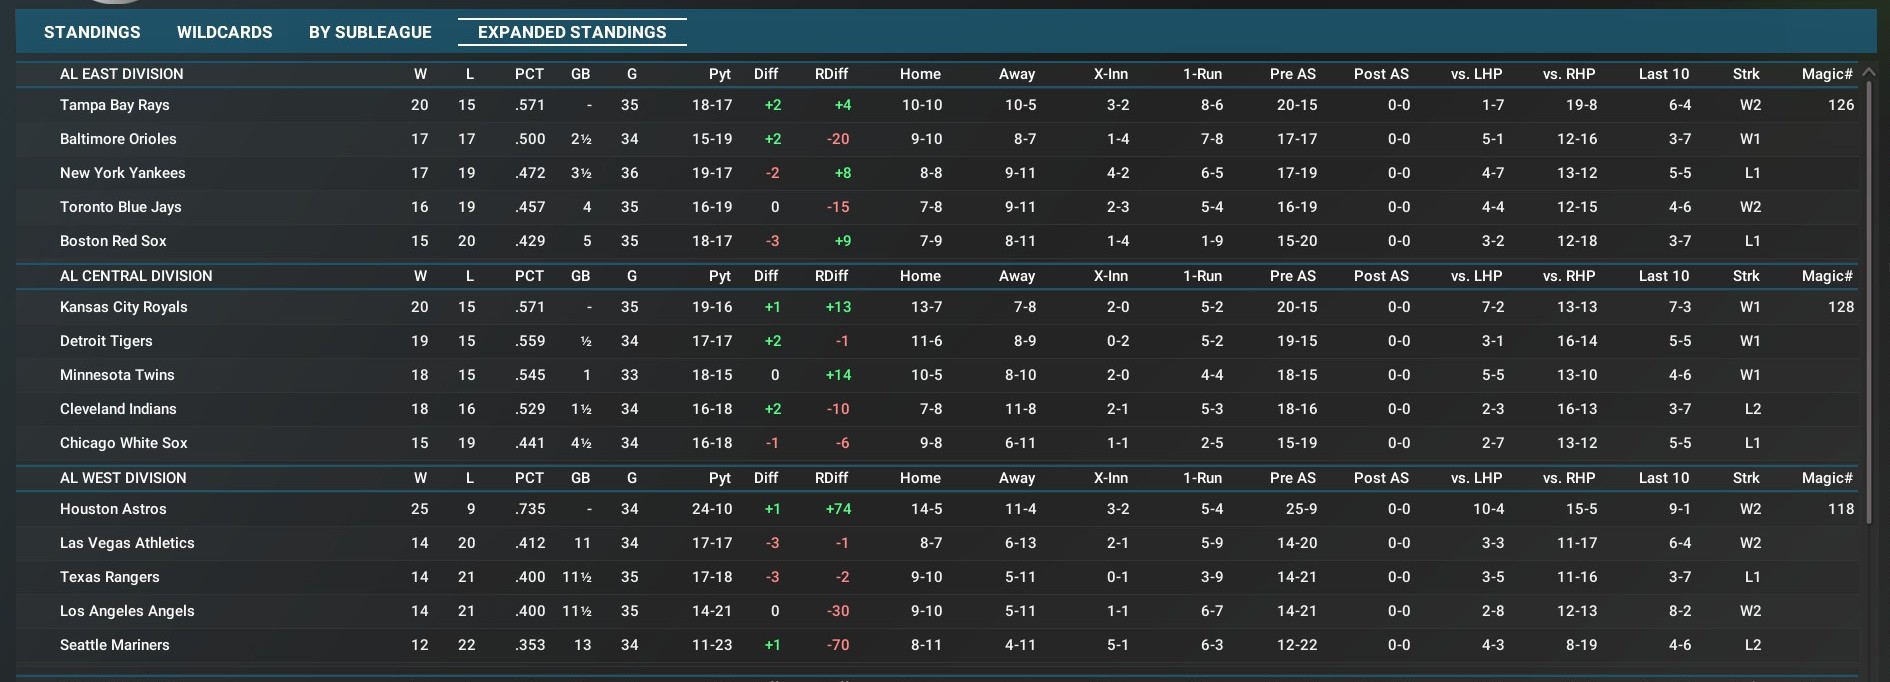The width and height of the screenshot is (1890, 682).
Task: Select the Kansas City Royals team
Action: (123, 307)
